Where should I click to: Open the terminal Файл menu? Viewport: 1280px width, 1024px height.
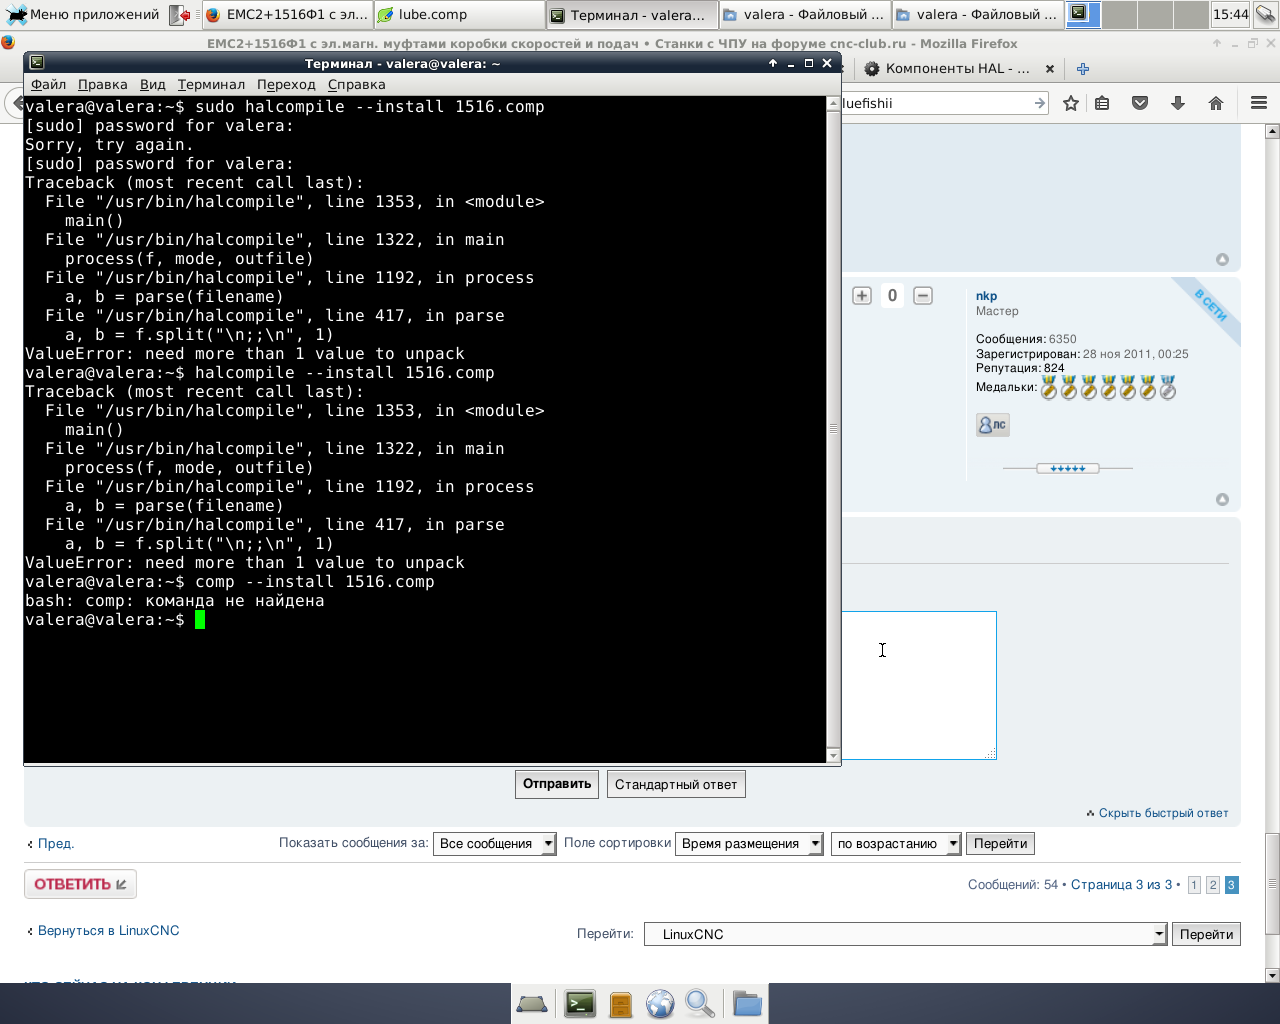tap(48, 85)
